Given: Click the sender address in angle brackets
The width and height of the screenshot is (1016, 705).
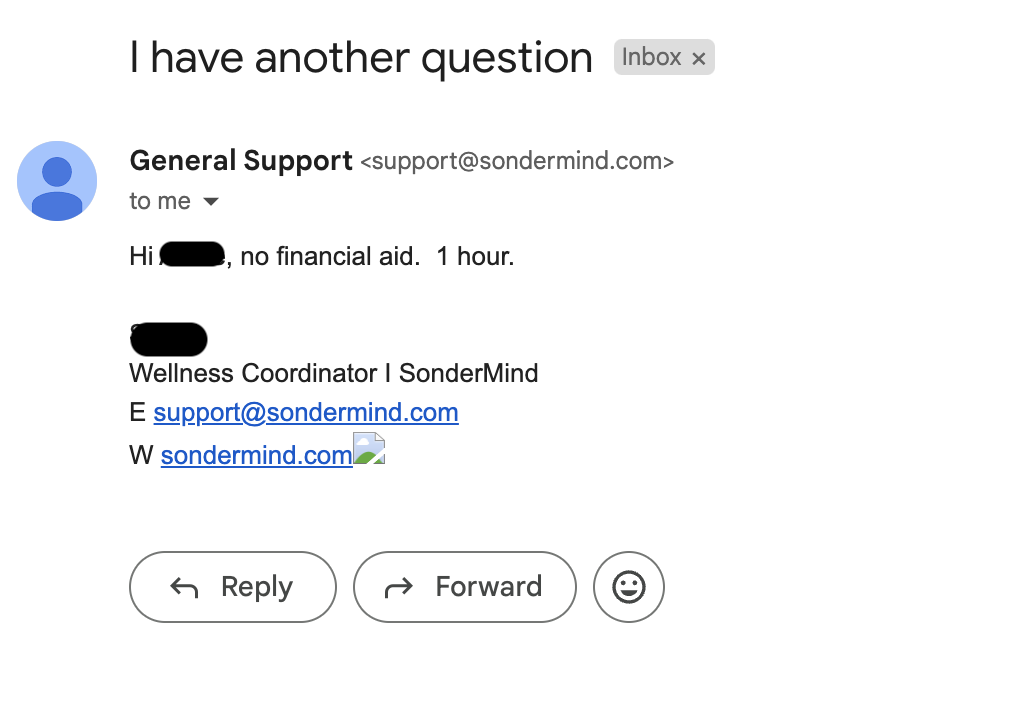Looking at the screenshot, I should pyautogui.click(x=516, y=161).
